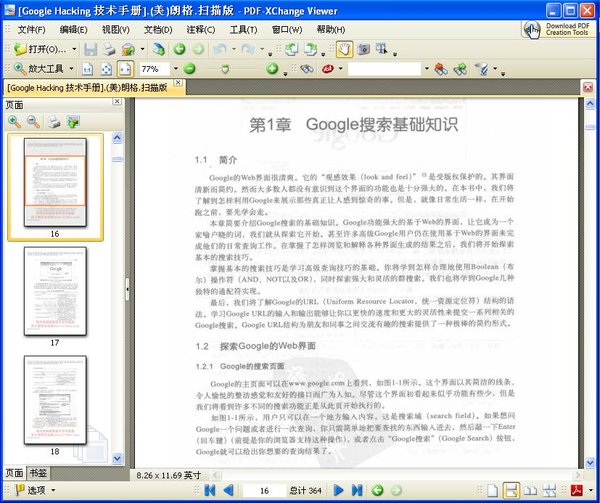Go to the previous page with blue arrow

click(x=228, y=490)
